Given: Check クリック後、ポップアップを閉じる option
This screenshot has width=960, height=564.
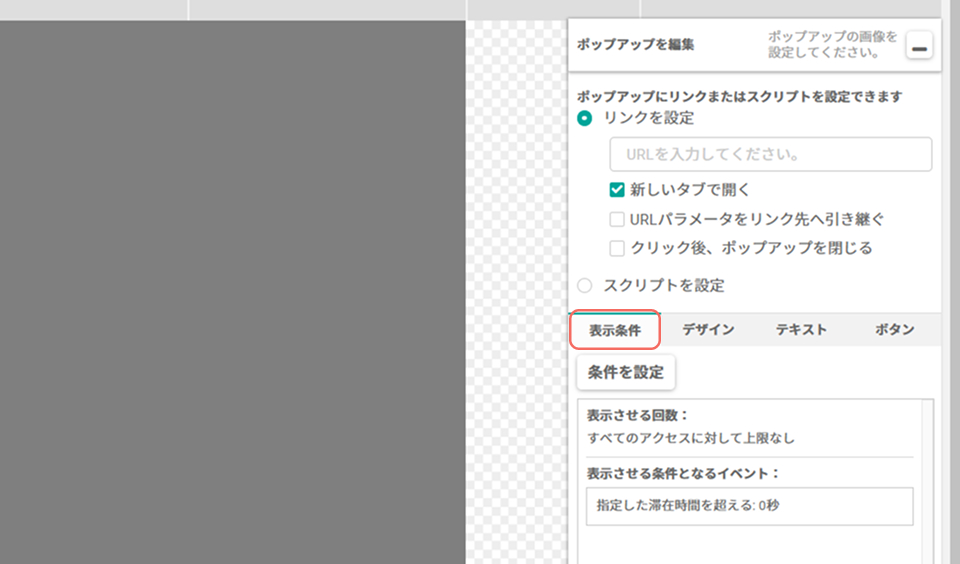Looking at the screenshot, I should [617, 248].
